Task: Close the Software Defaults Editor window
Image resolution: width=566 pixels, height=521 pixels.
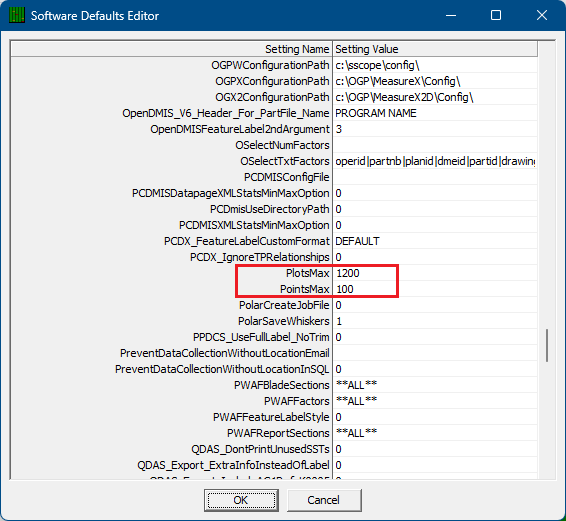Action: click(x=541, y=16)
